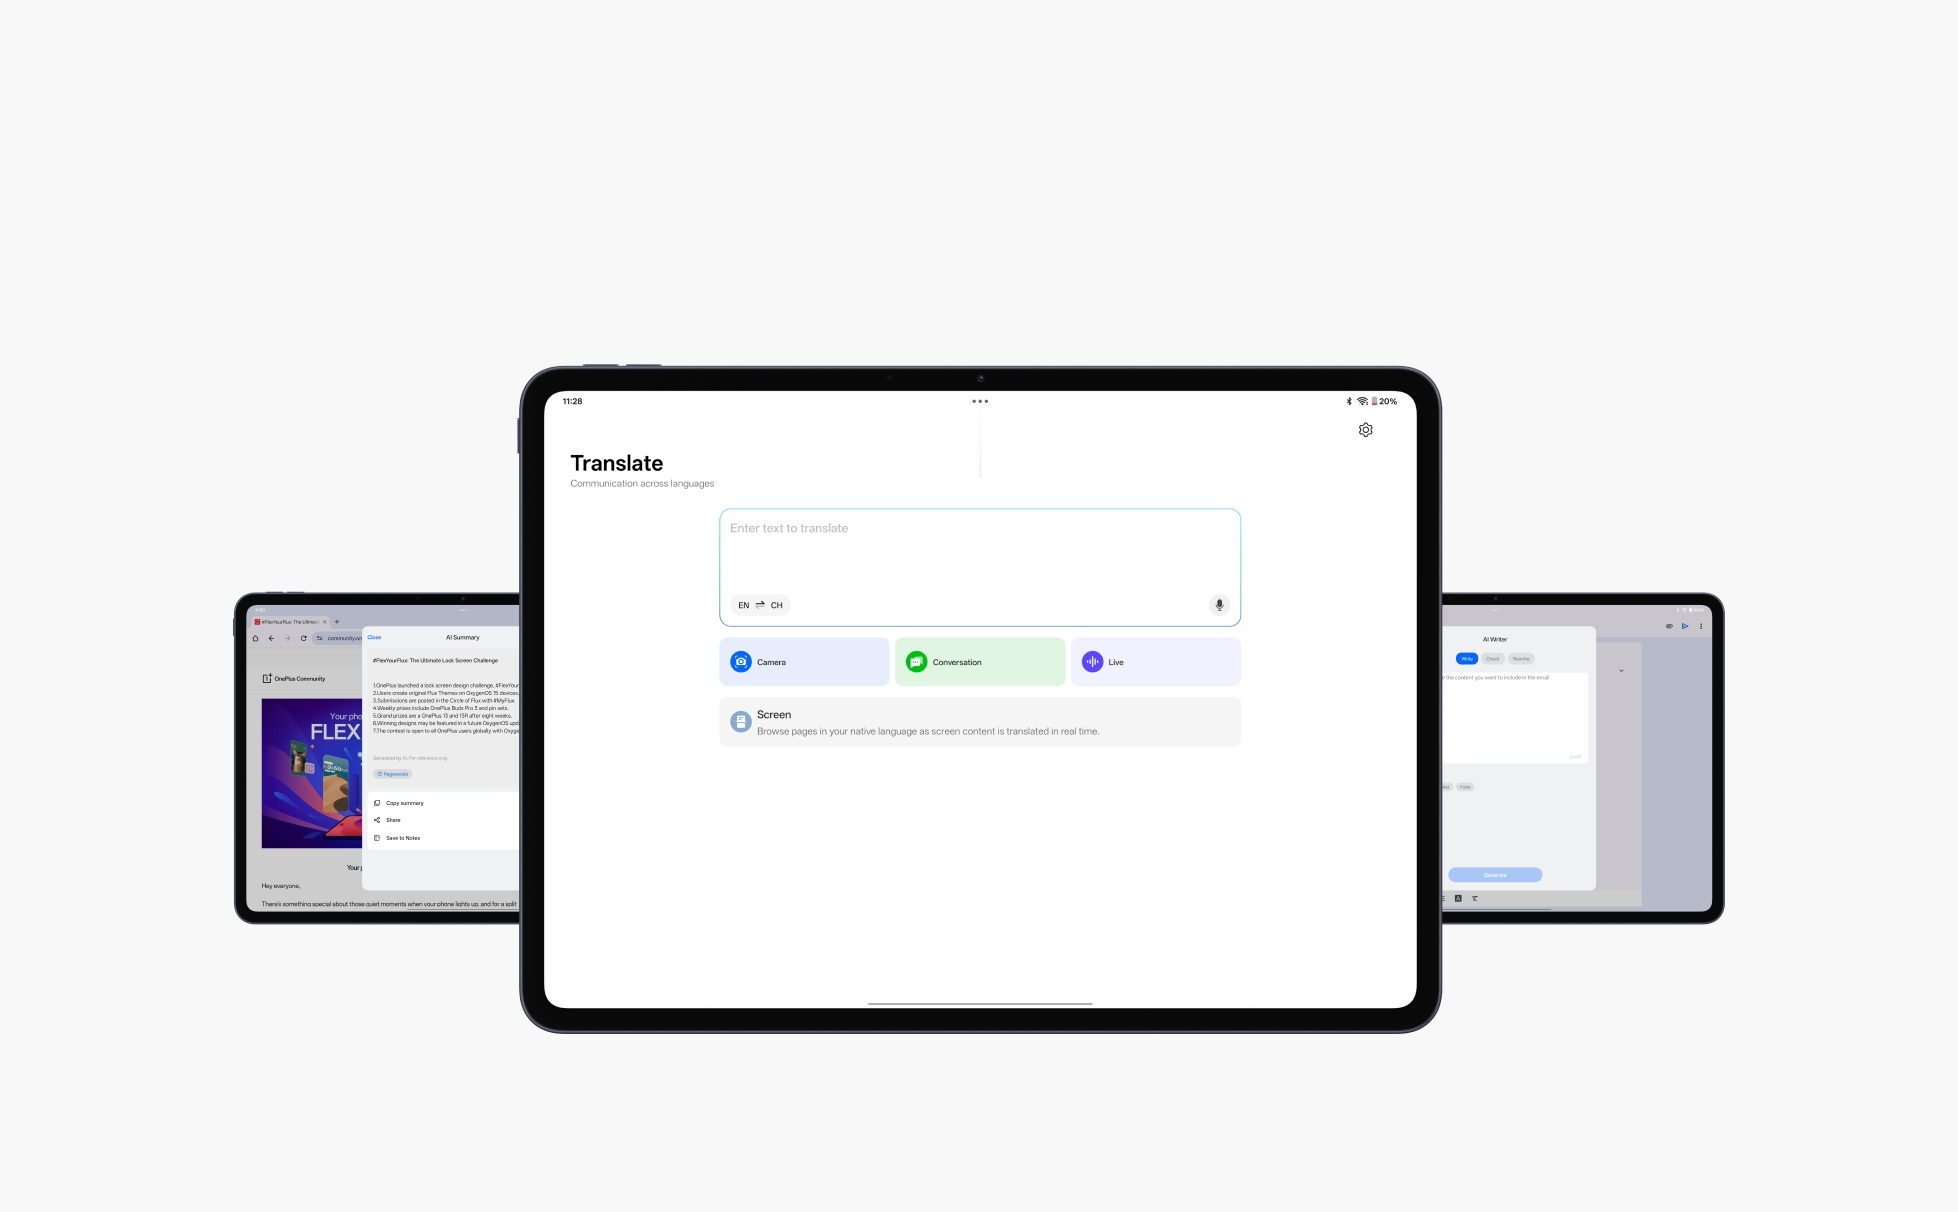Close the AI Summary panel
The width and height of the screenshot is (1958, 1212).
click(374, 637)
